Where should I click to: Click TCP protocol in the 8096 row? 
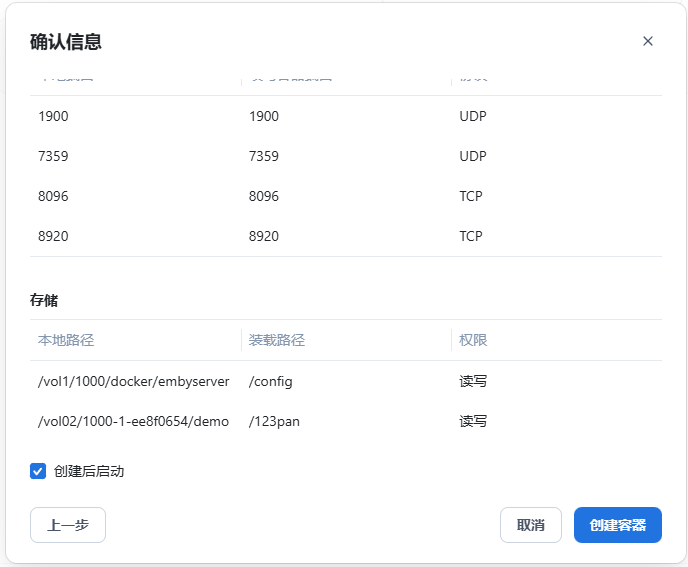pos(471,196)
